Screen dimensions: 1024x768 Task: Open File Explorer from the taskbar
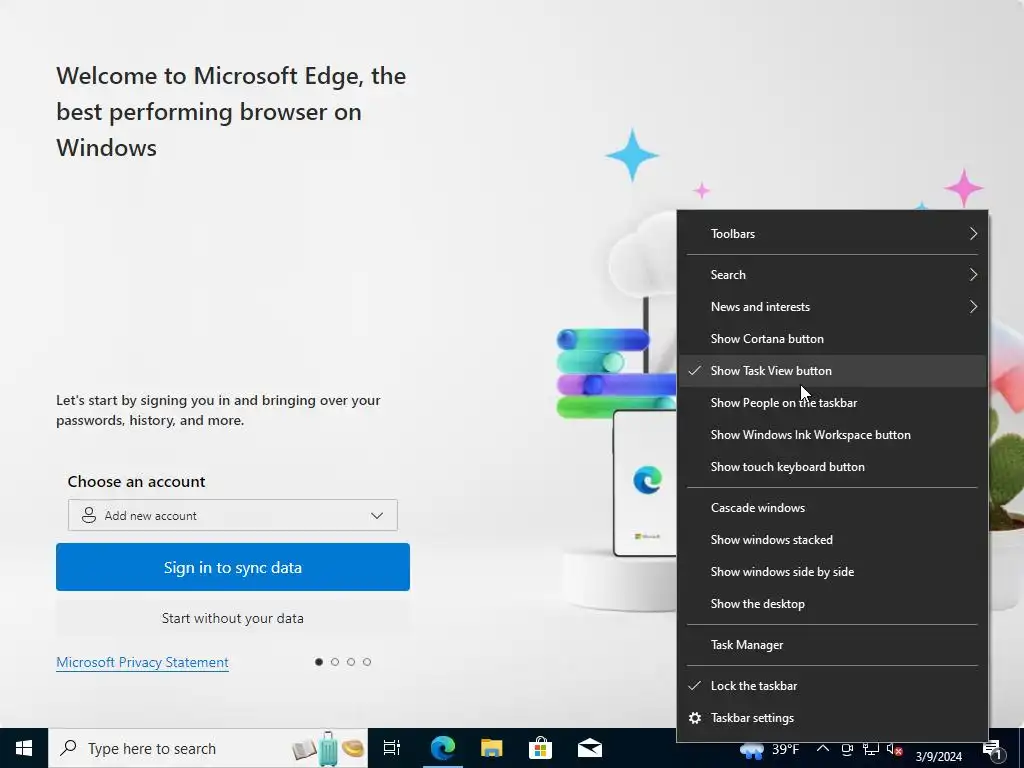click(492, 748)
